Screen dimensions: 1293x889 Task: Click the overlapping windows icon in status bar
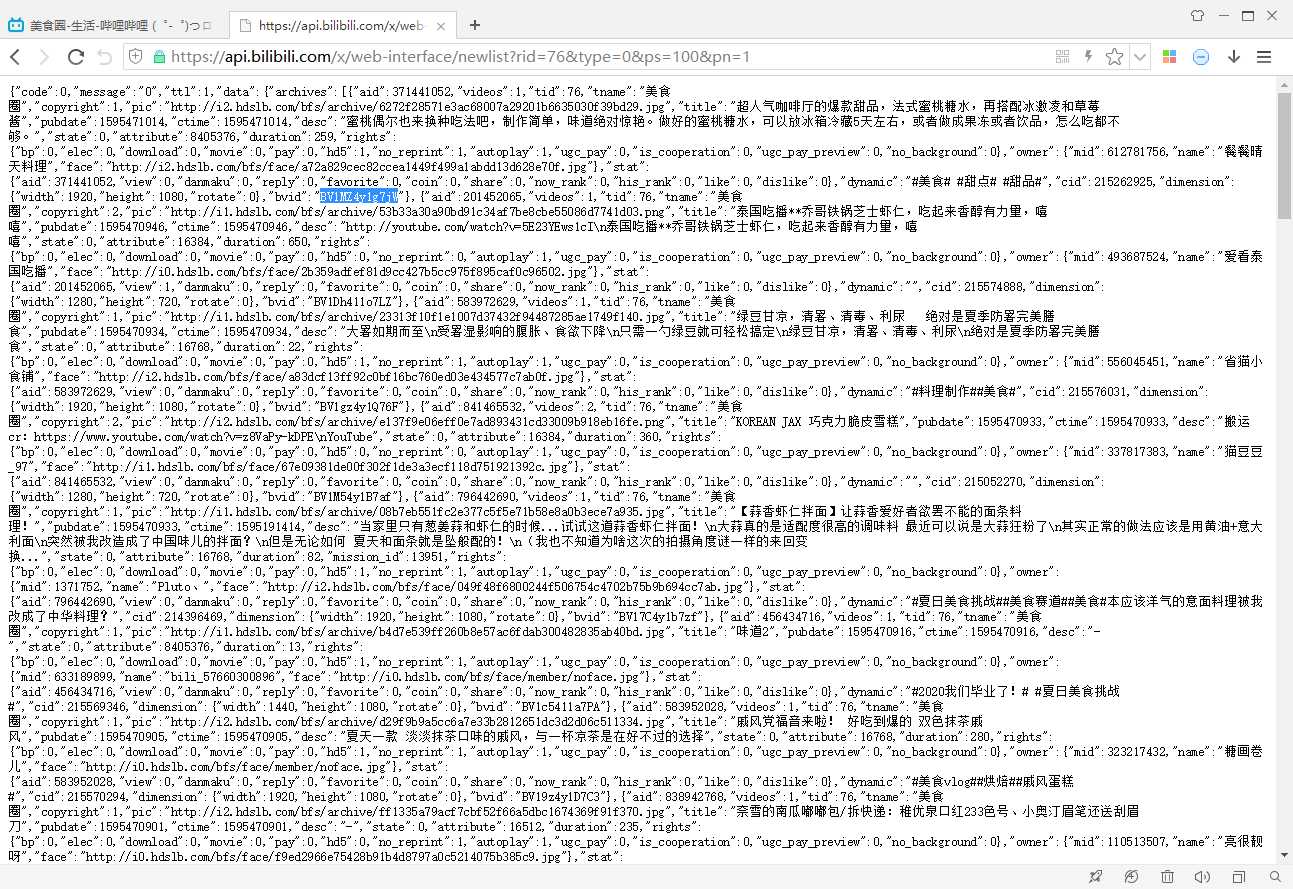tap(1238, 876)
